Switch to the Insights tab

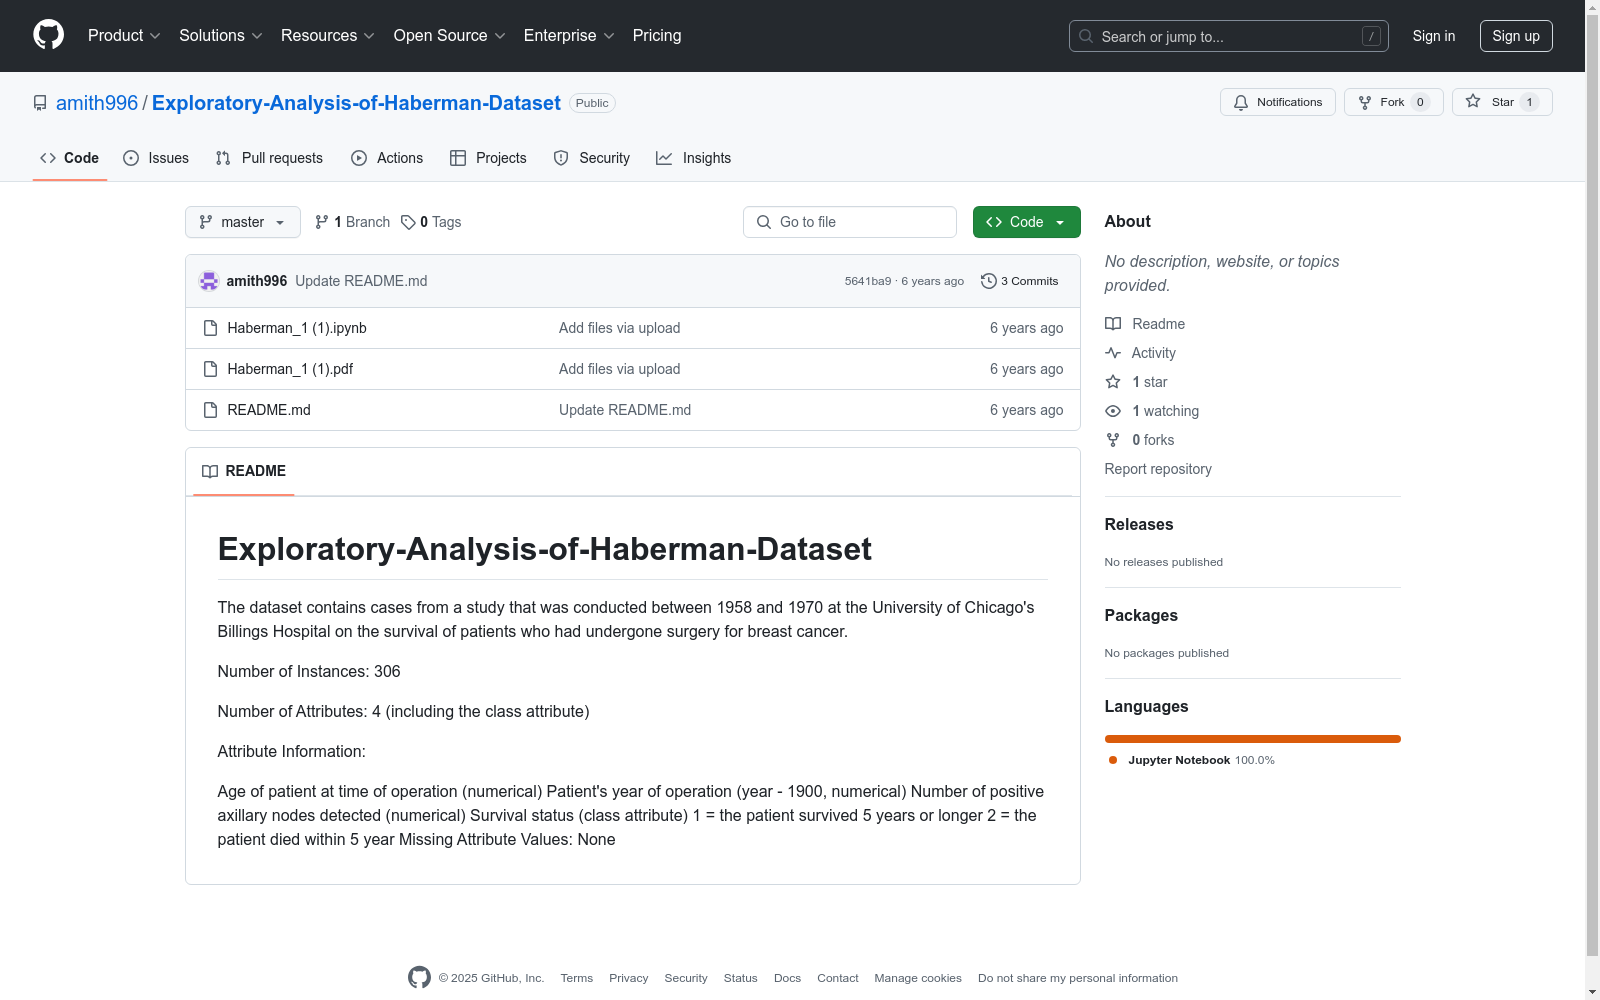pos(693,158)
